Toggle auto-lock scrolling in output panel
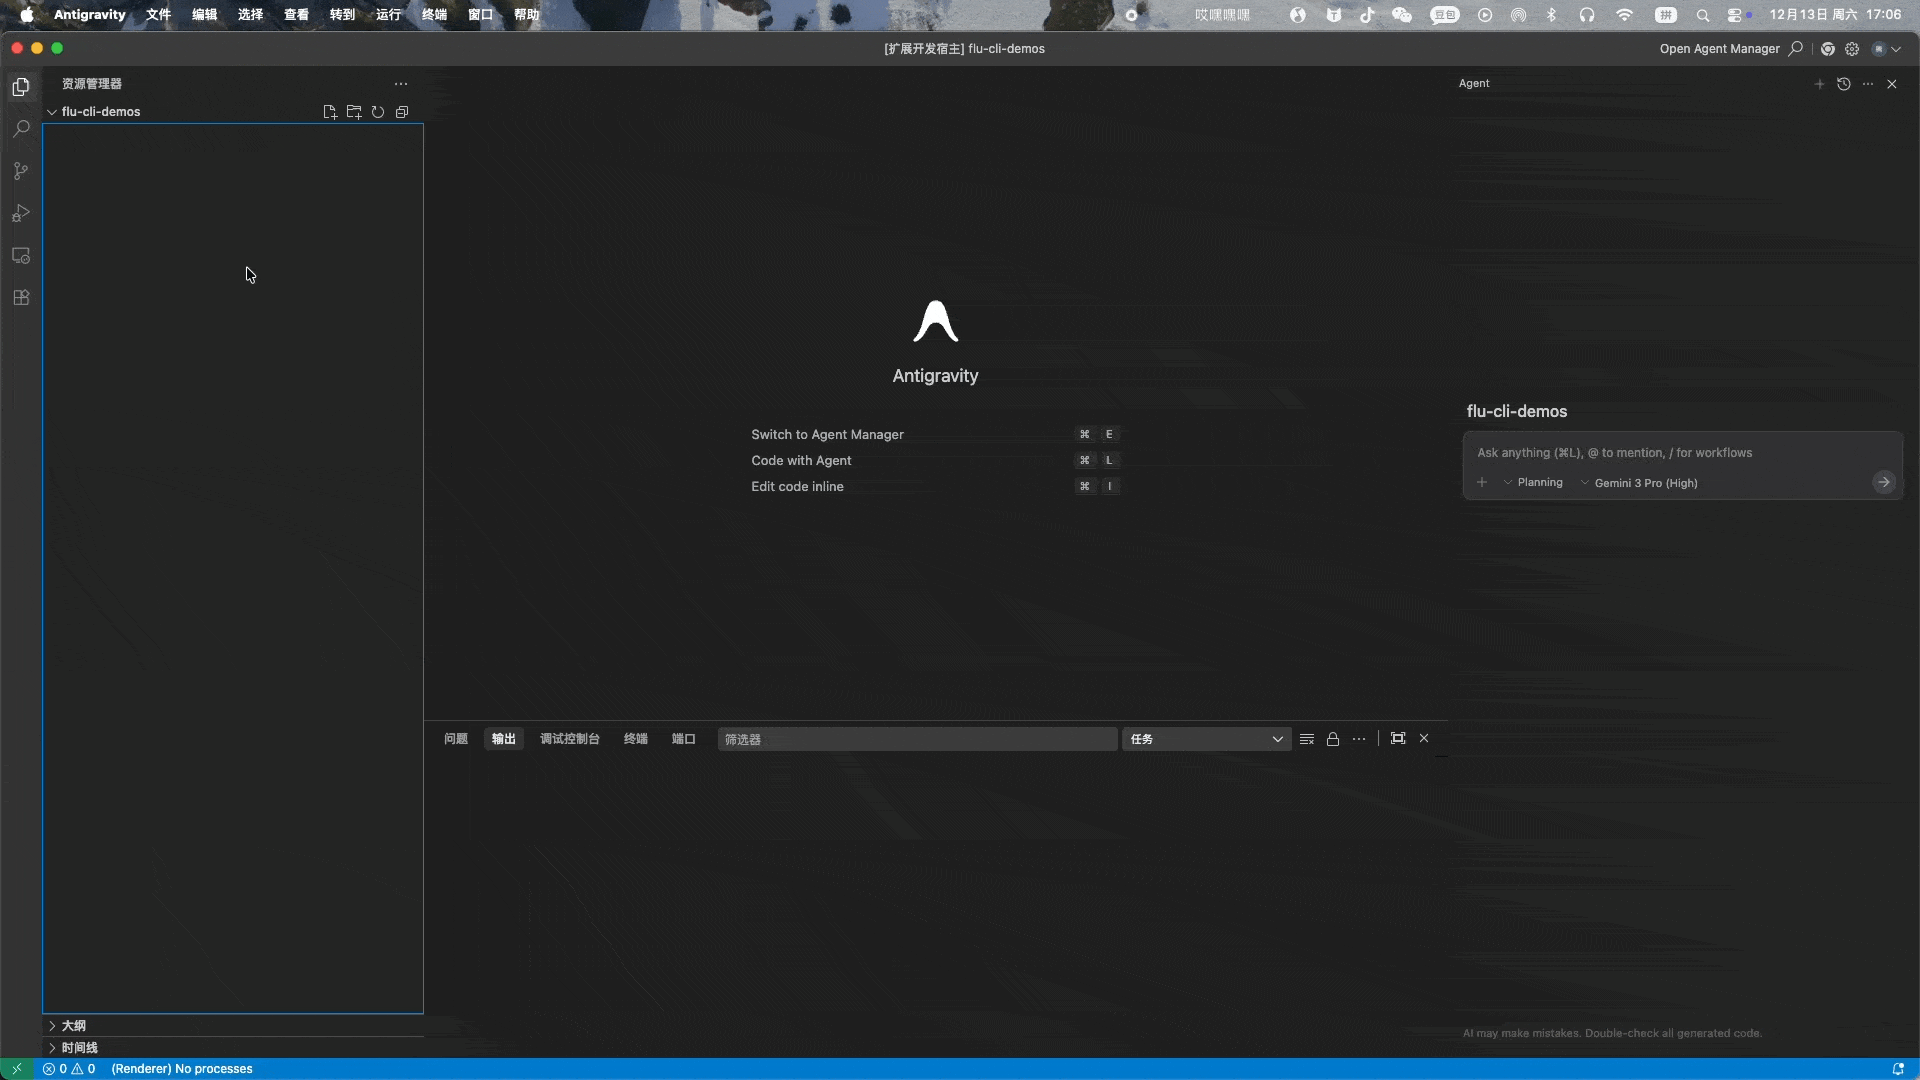Image resolution: width=1920 pixels, height=1080 pixels. pos(1332,739)
